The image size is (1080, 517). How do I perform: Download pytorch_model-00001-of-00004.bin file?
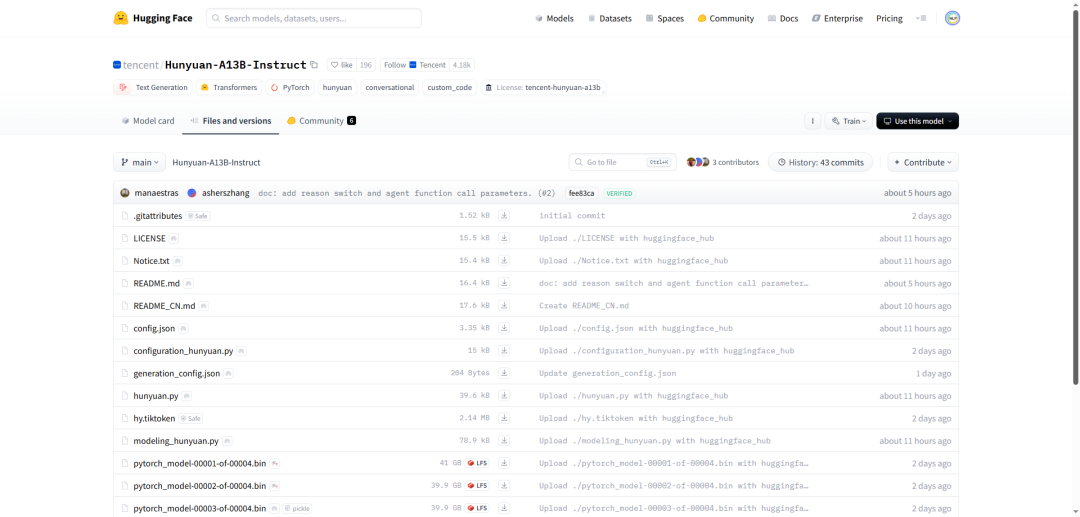tap(504, 463)
